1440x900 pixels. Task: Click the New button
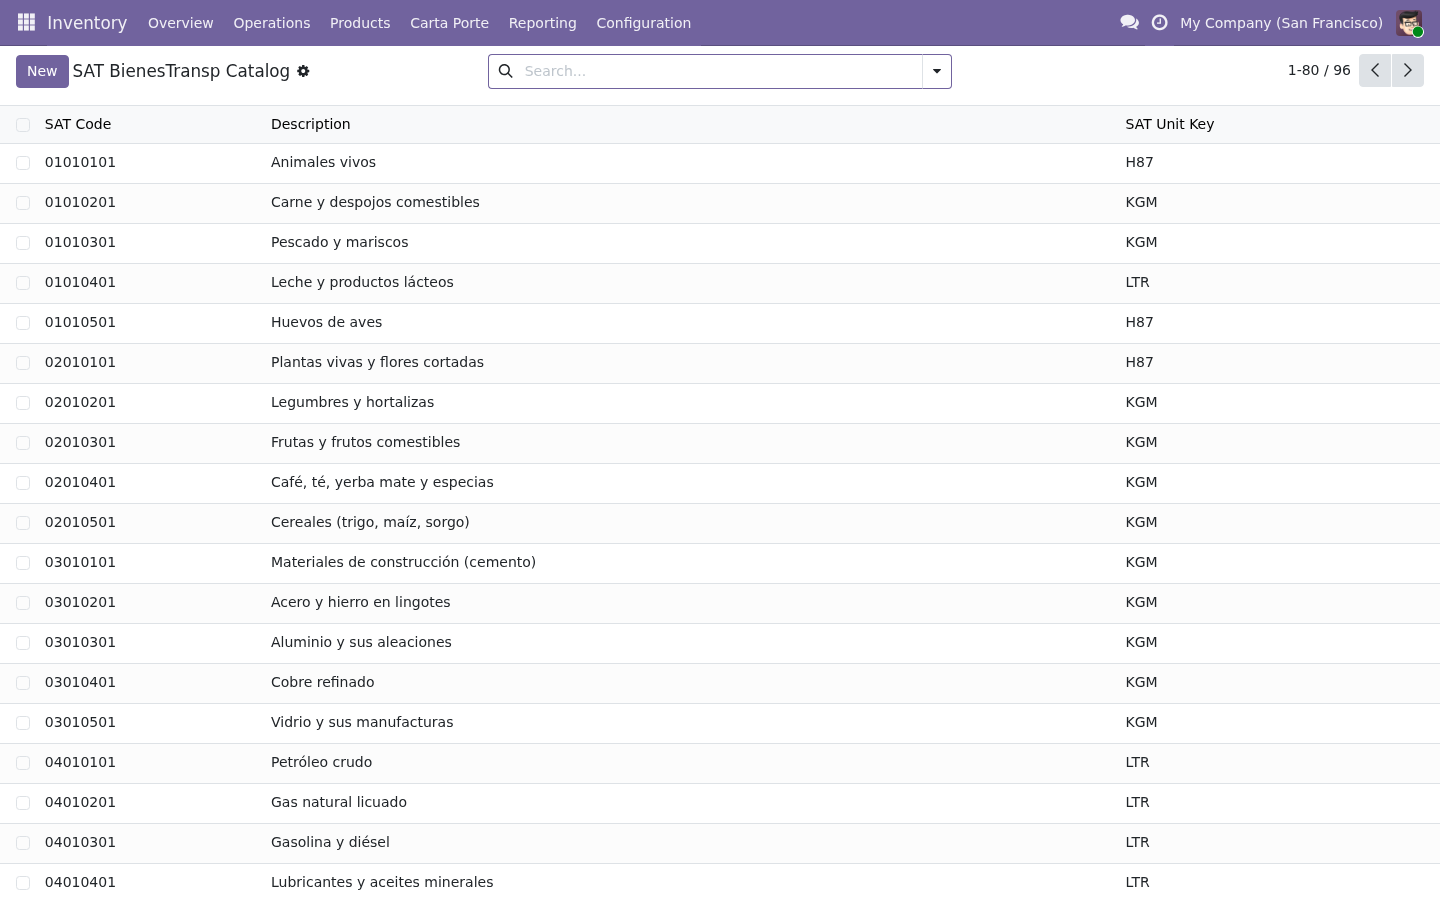point(42,71)
